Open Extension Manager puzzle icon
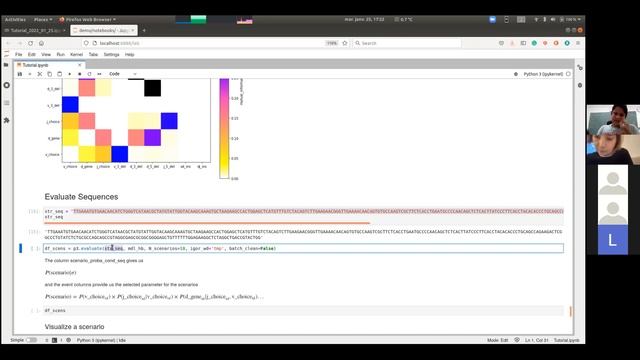The height and width of the screenshot is (360, 640). (7, 120)
